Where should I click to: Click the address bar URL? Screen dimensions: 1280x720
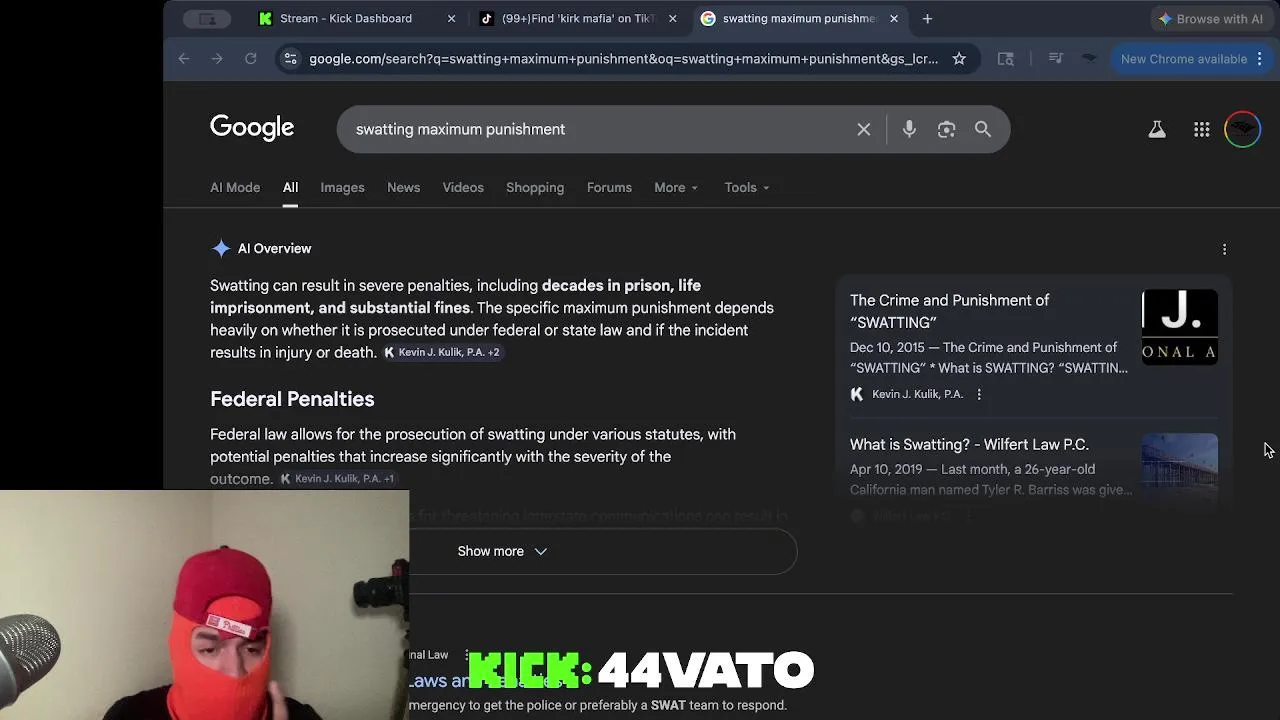click(x=623, y=59)
